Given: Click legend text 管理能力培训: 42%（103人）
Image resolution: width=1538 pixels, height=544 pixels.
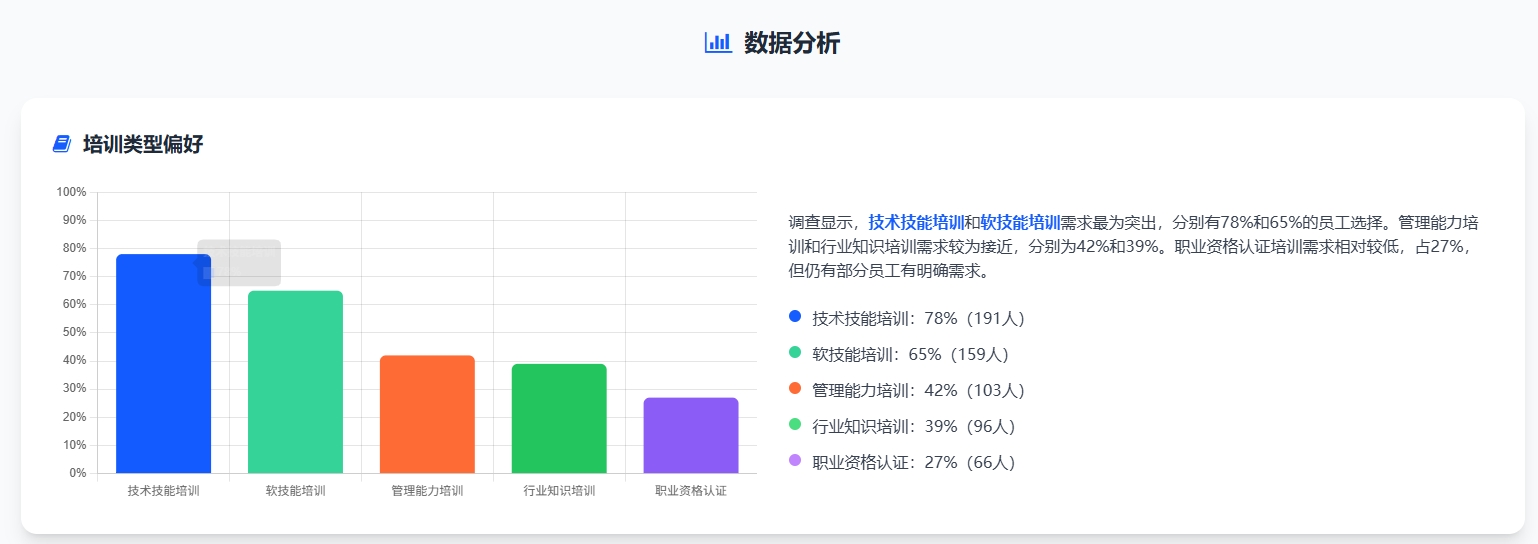Looking at the screenshot, I should point(919,390).
